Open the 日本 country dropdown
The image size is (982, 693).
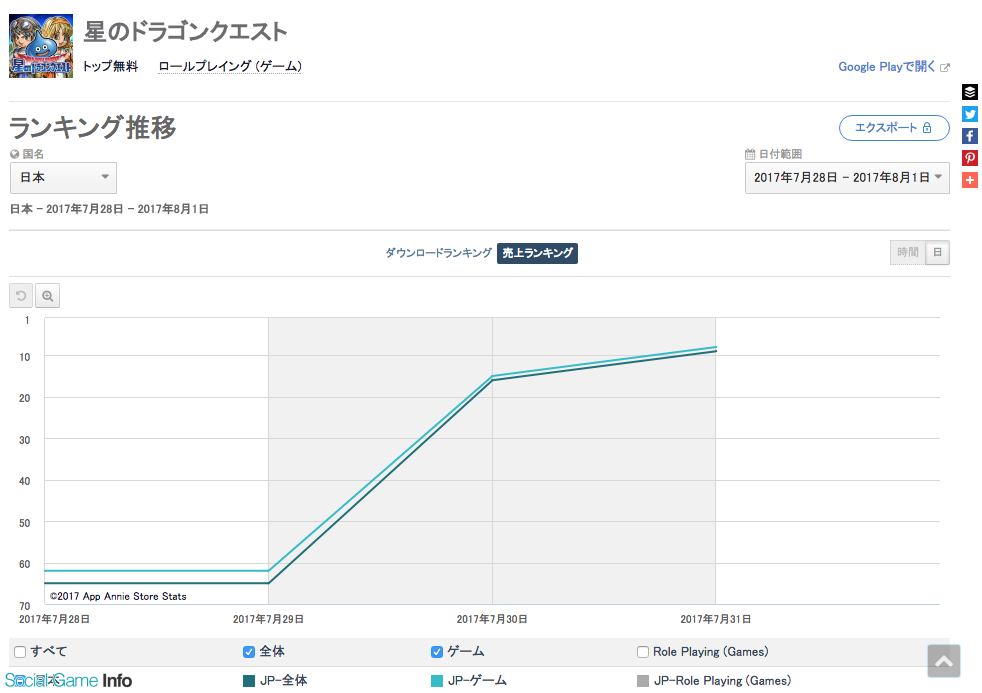(x=63, y=178)
